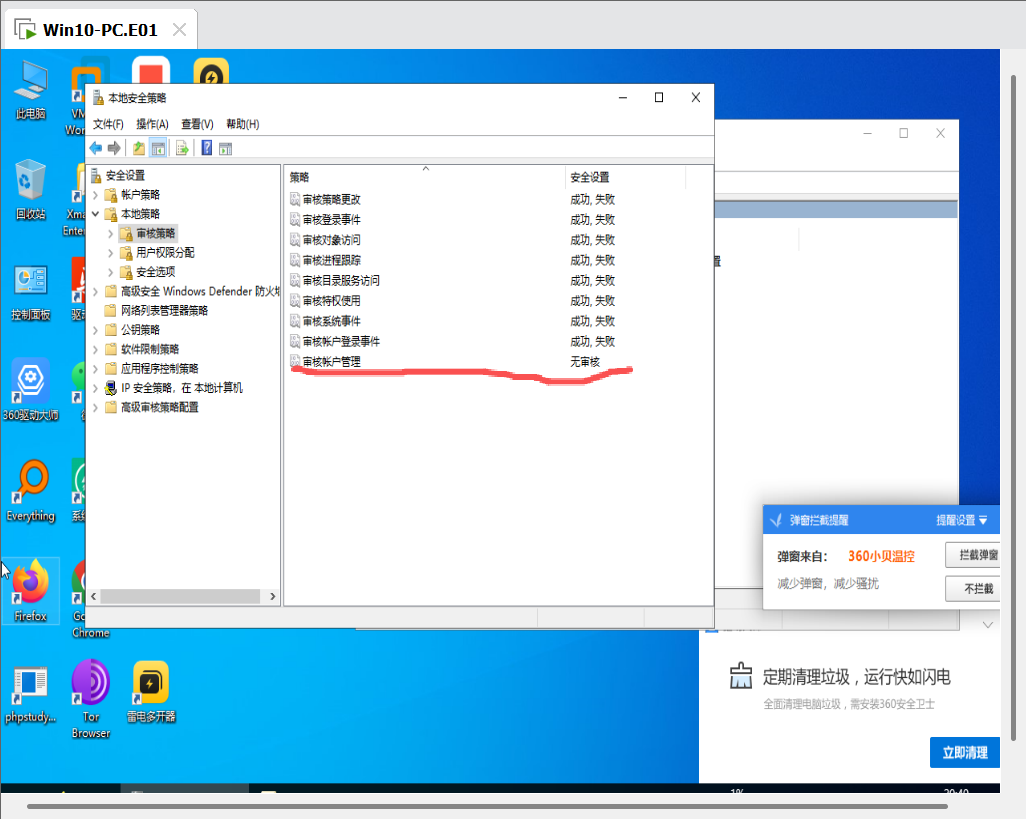Click the Win10-PC.E01 tab VM icon
Screen dimensions: 1026x819
[26, 30]
